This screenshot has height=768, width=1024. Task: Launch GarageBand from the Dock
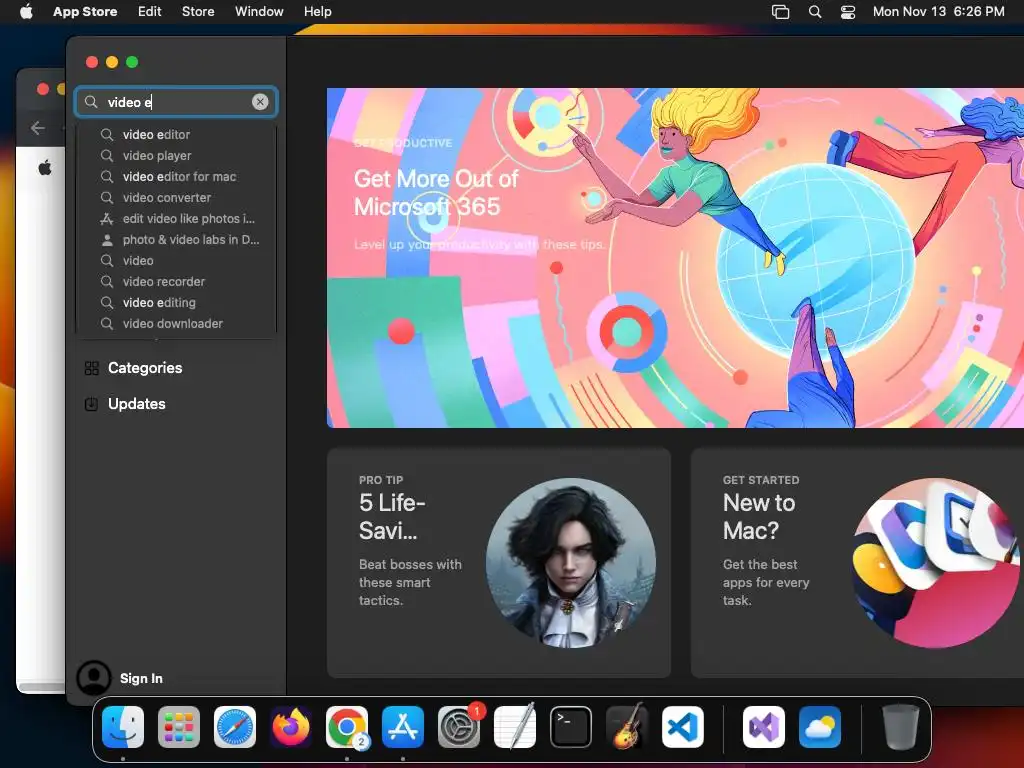click(x=627, y=727)
